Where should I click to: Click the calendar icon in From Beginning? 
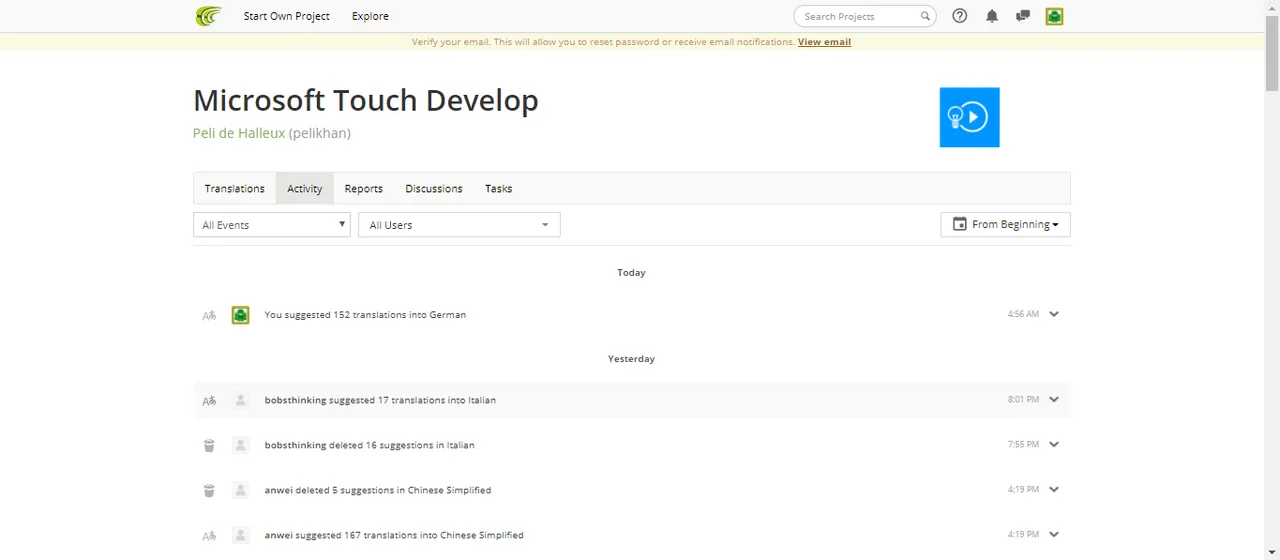[960, 224]
